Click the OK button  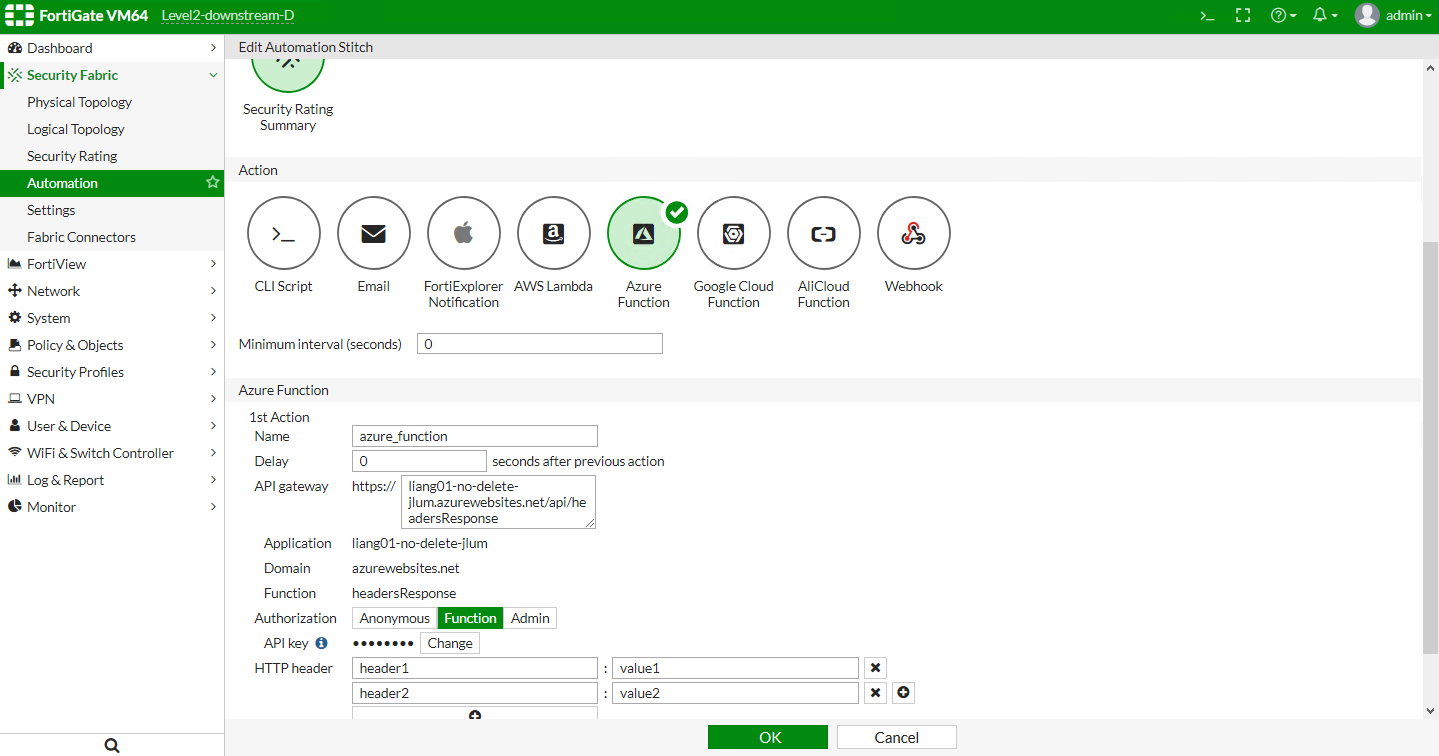tap(768, 737)
